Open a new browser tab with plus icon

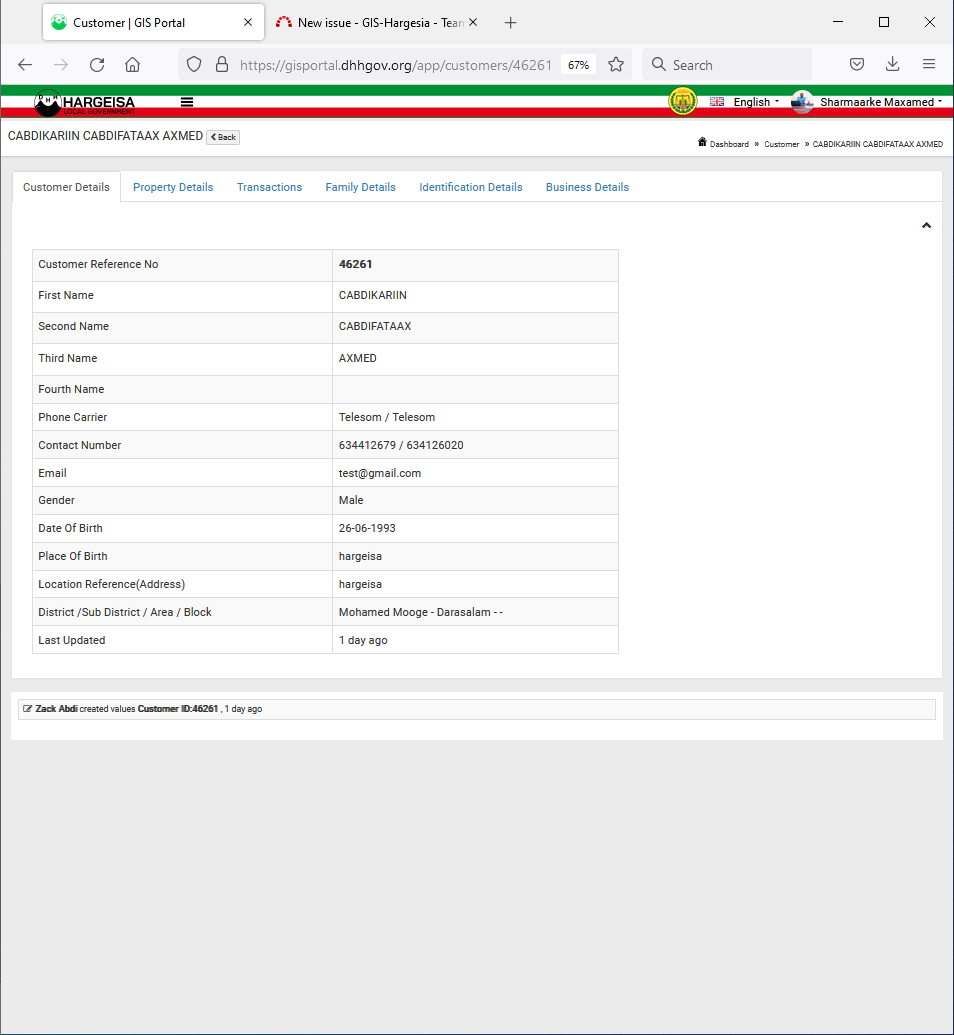510,22
